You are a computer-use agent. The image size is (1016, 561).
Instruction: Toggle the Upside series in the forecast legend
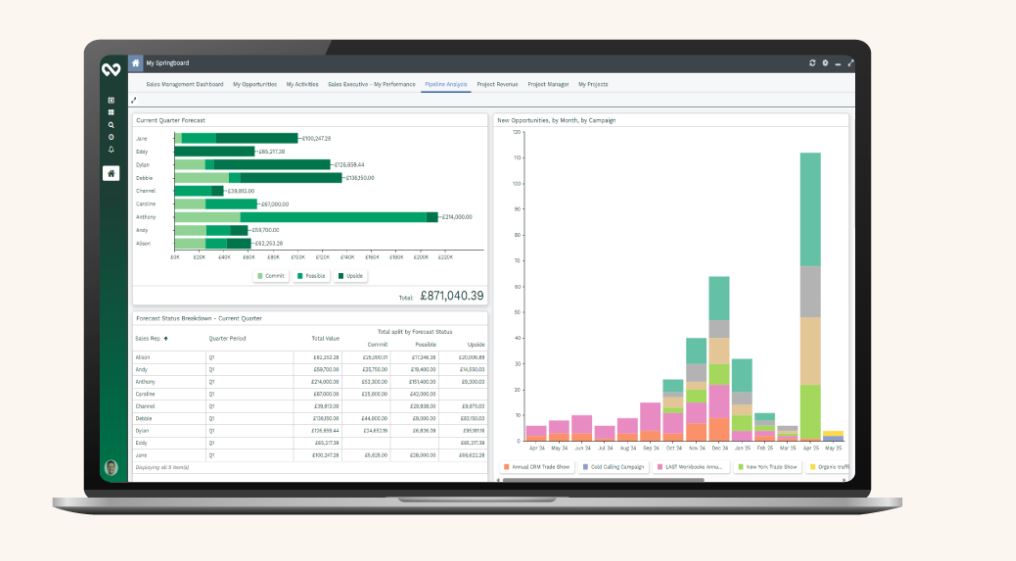point(352,275)
